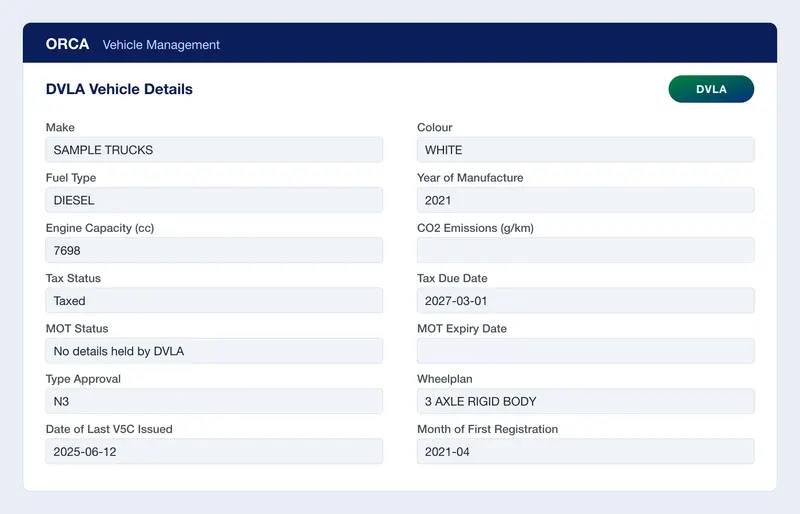Click the Type Approval field showing N3
The width and height of the screenshot is (800, 514).
point(214,401)
